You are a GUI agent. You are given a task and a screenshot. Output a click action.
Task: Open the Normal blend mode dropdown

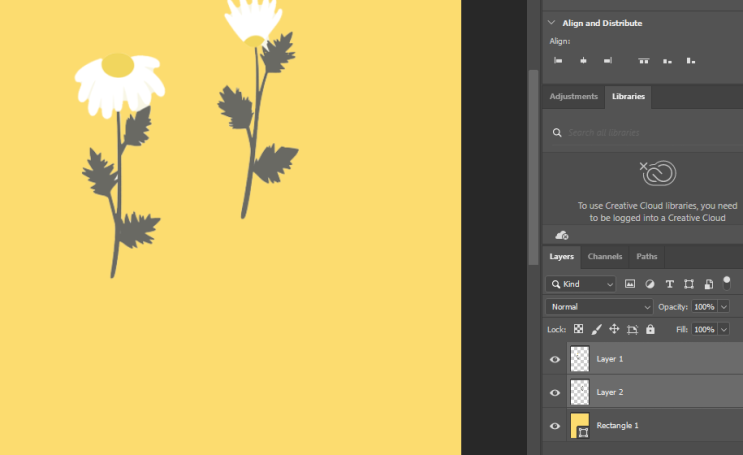tap(599, 307)
